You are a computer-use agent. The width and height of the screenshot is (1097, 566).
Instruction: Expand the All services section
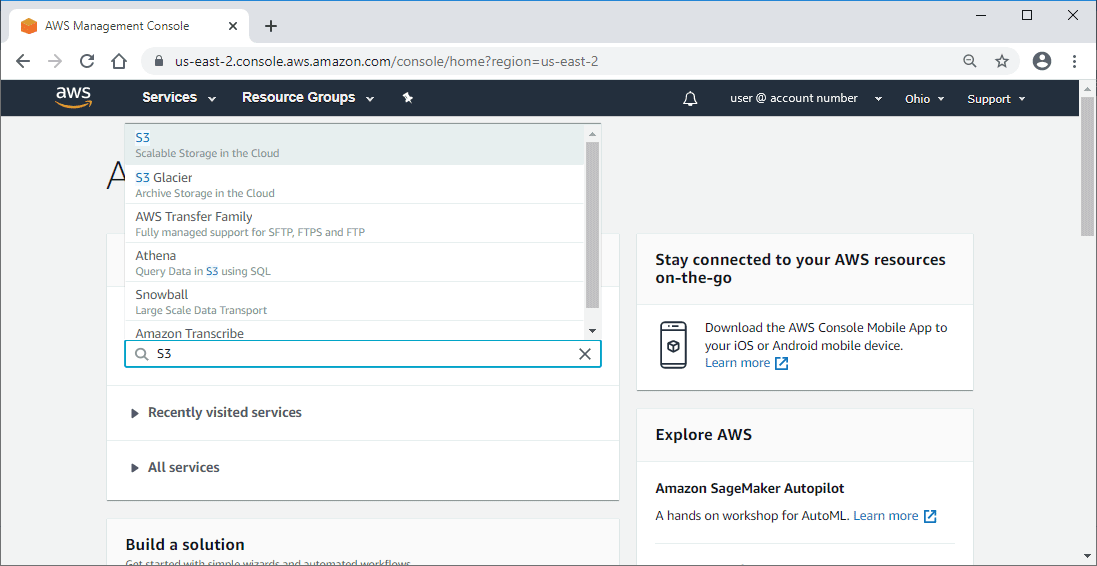[x=175, y=467]
